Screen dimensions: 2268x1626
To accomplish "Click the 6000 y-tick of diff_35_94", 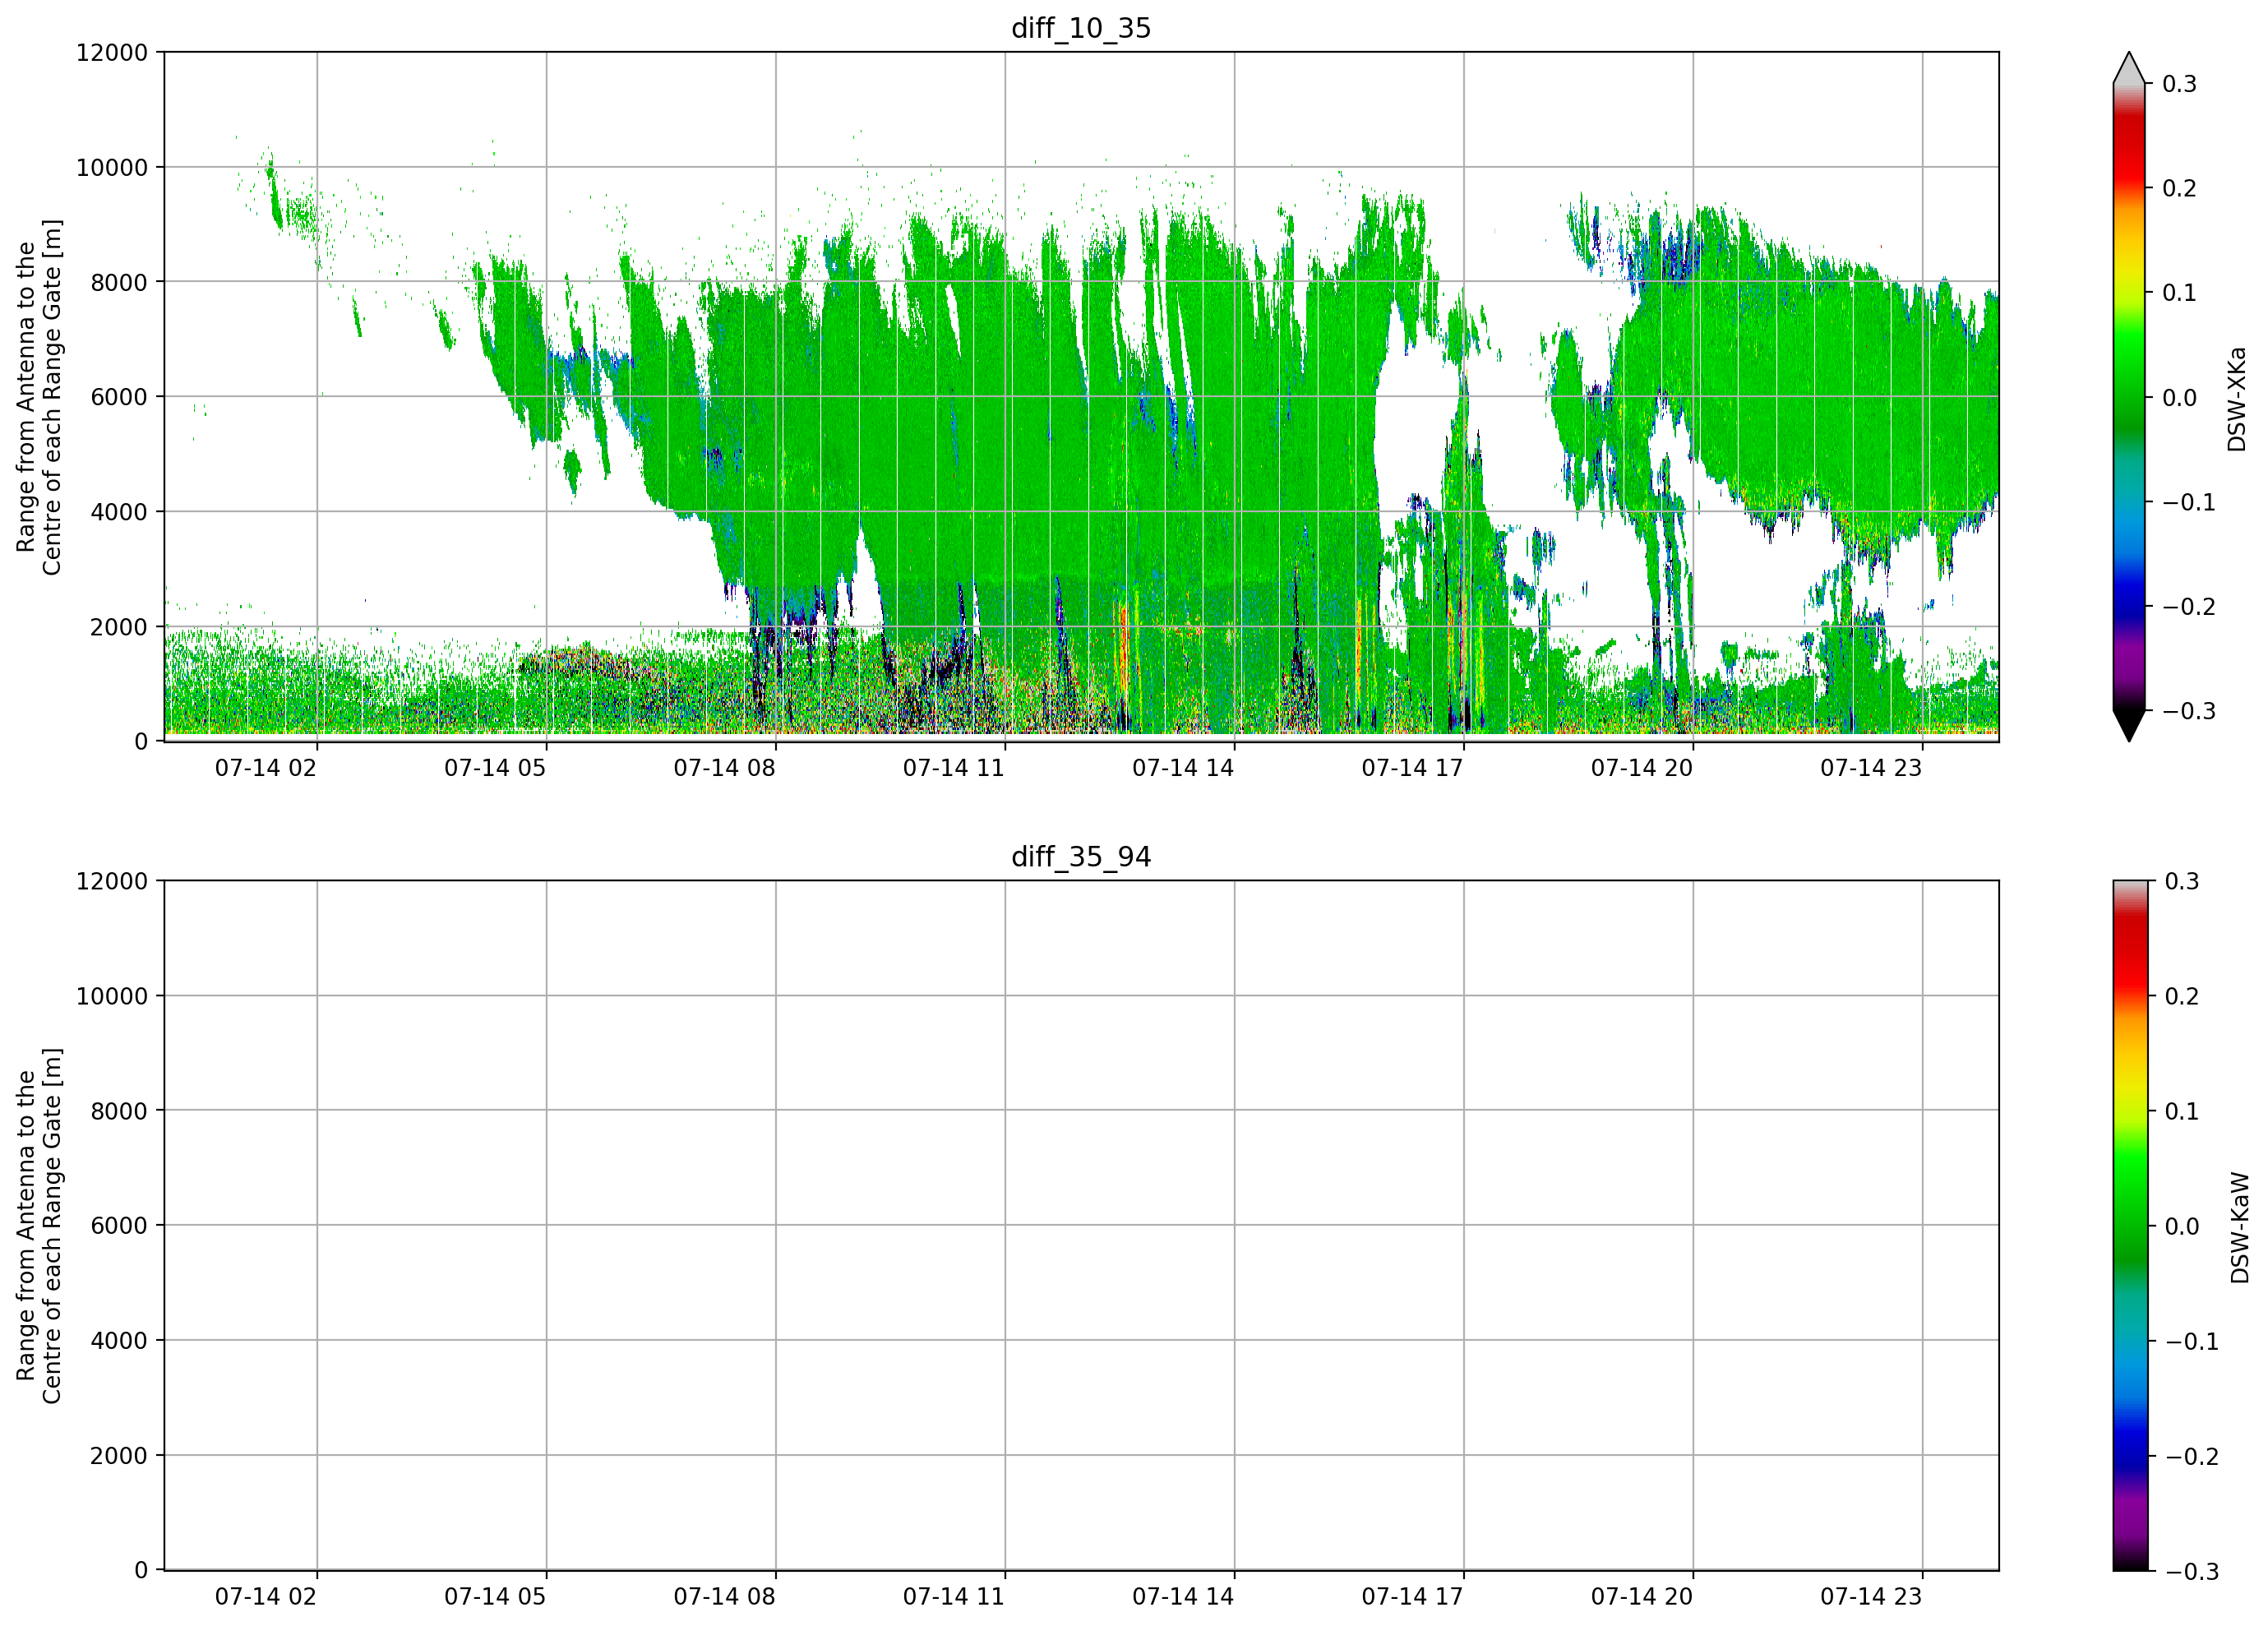I will click(x=119, y=1225).
